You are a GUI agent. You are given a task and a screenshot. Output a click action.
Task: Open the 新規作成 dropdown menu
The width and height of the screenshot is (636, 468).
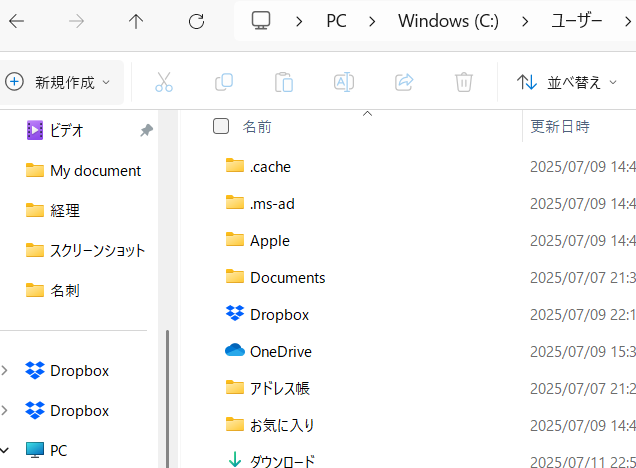click(x=60, y=82)
